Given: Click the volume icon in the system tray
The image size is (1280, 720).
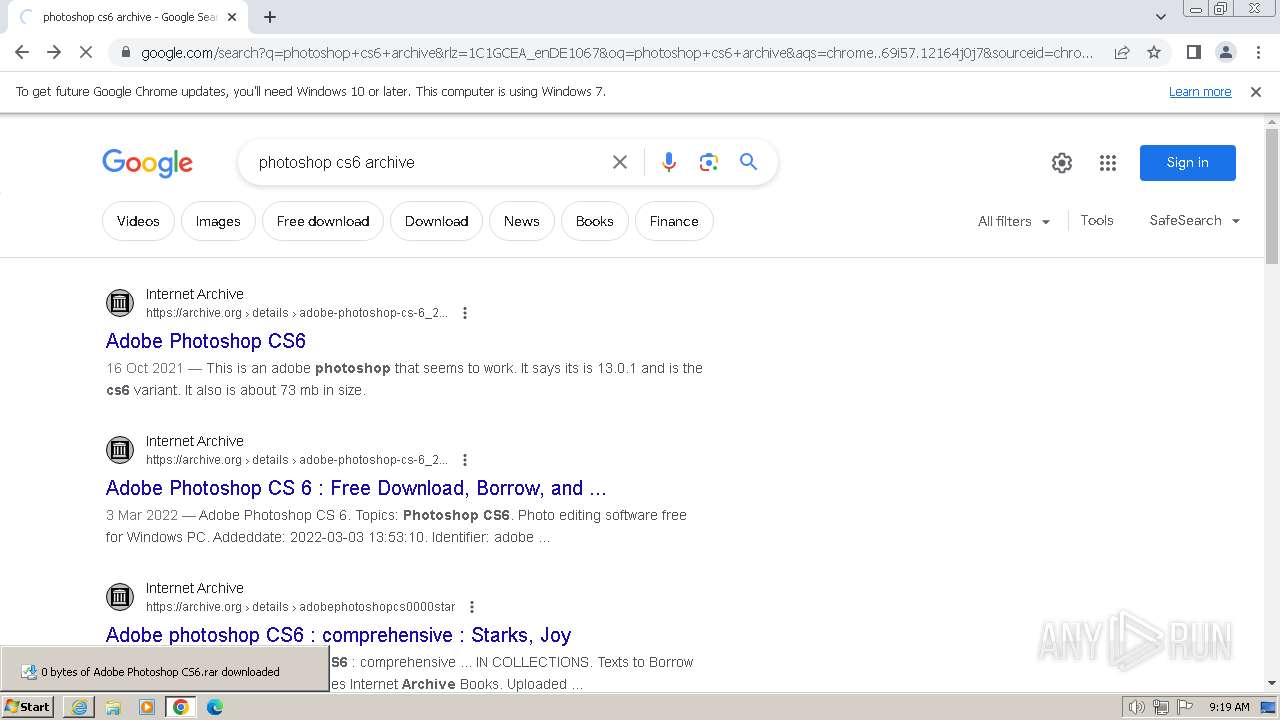Looking at the screenshot, I should click(1137, 707).
